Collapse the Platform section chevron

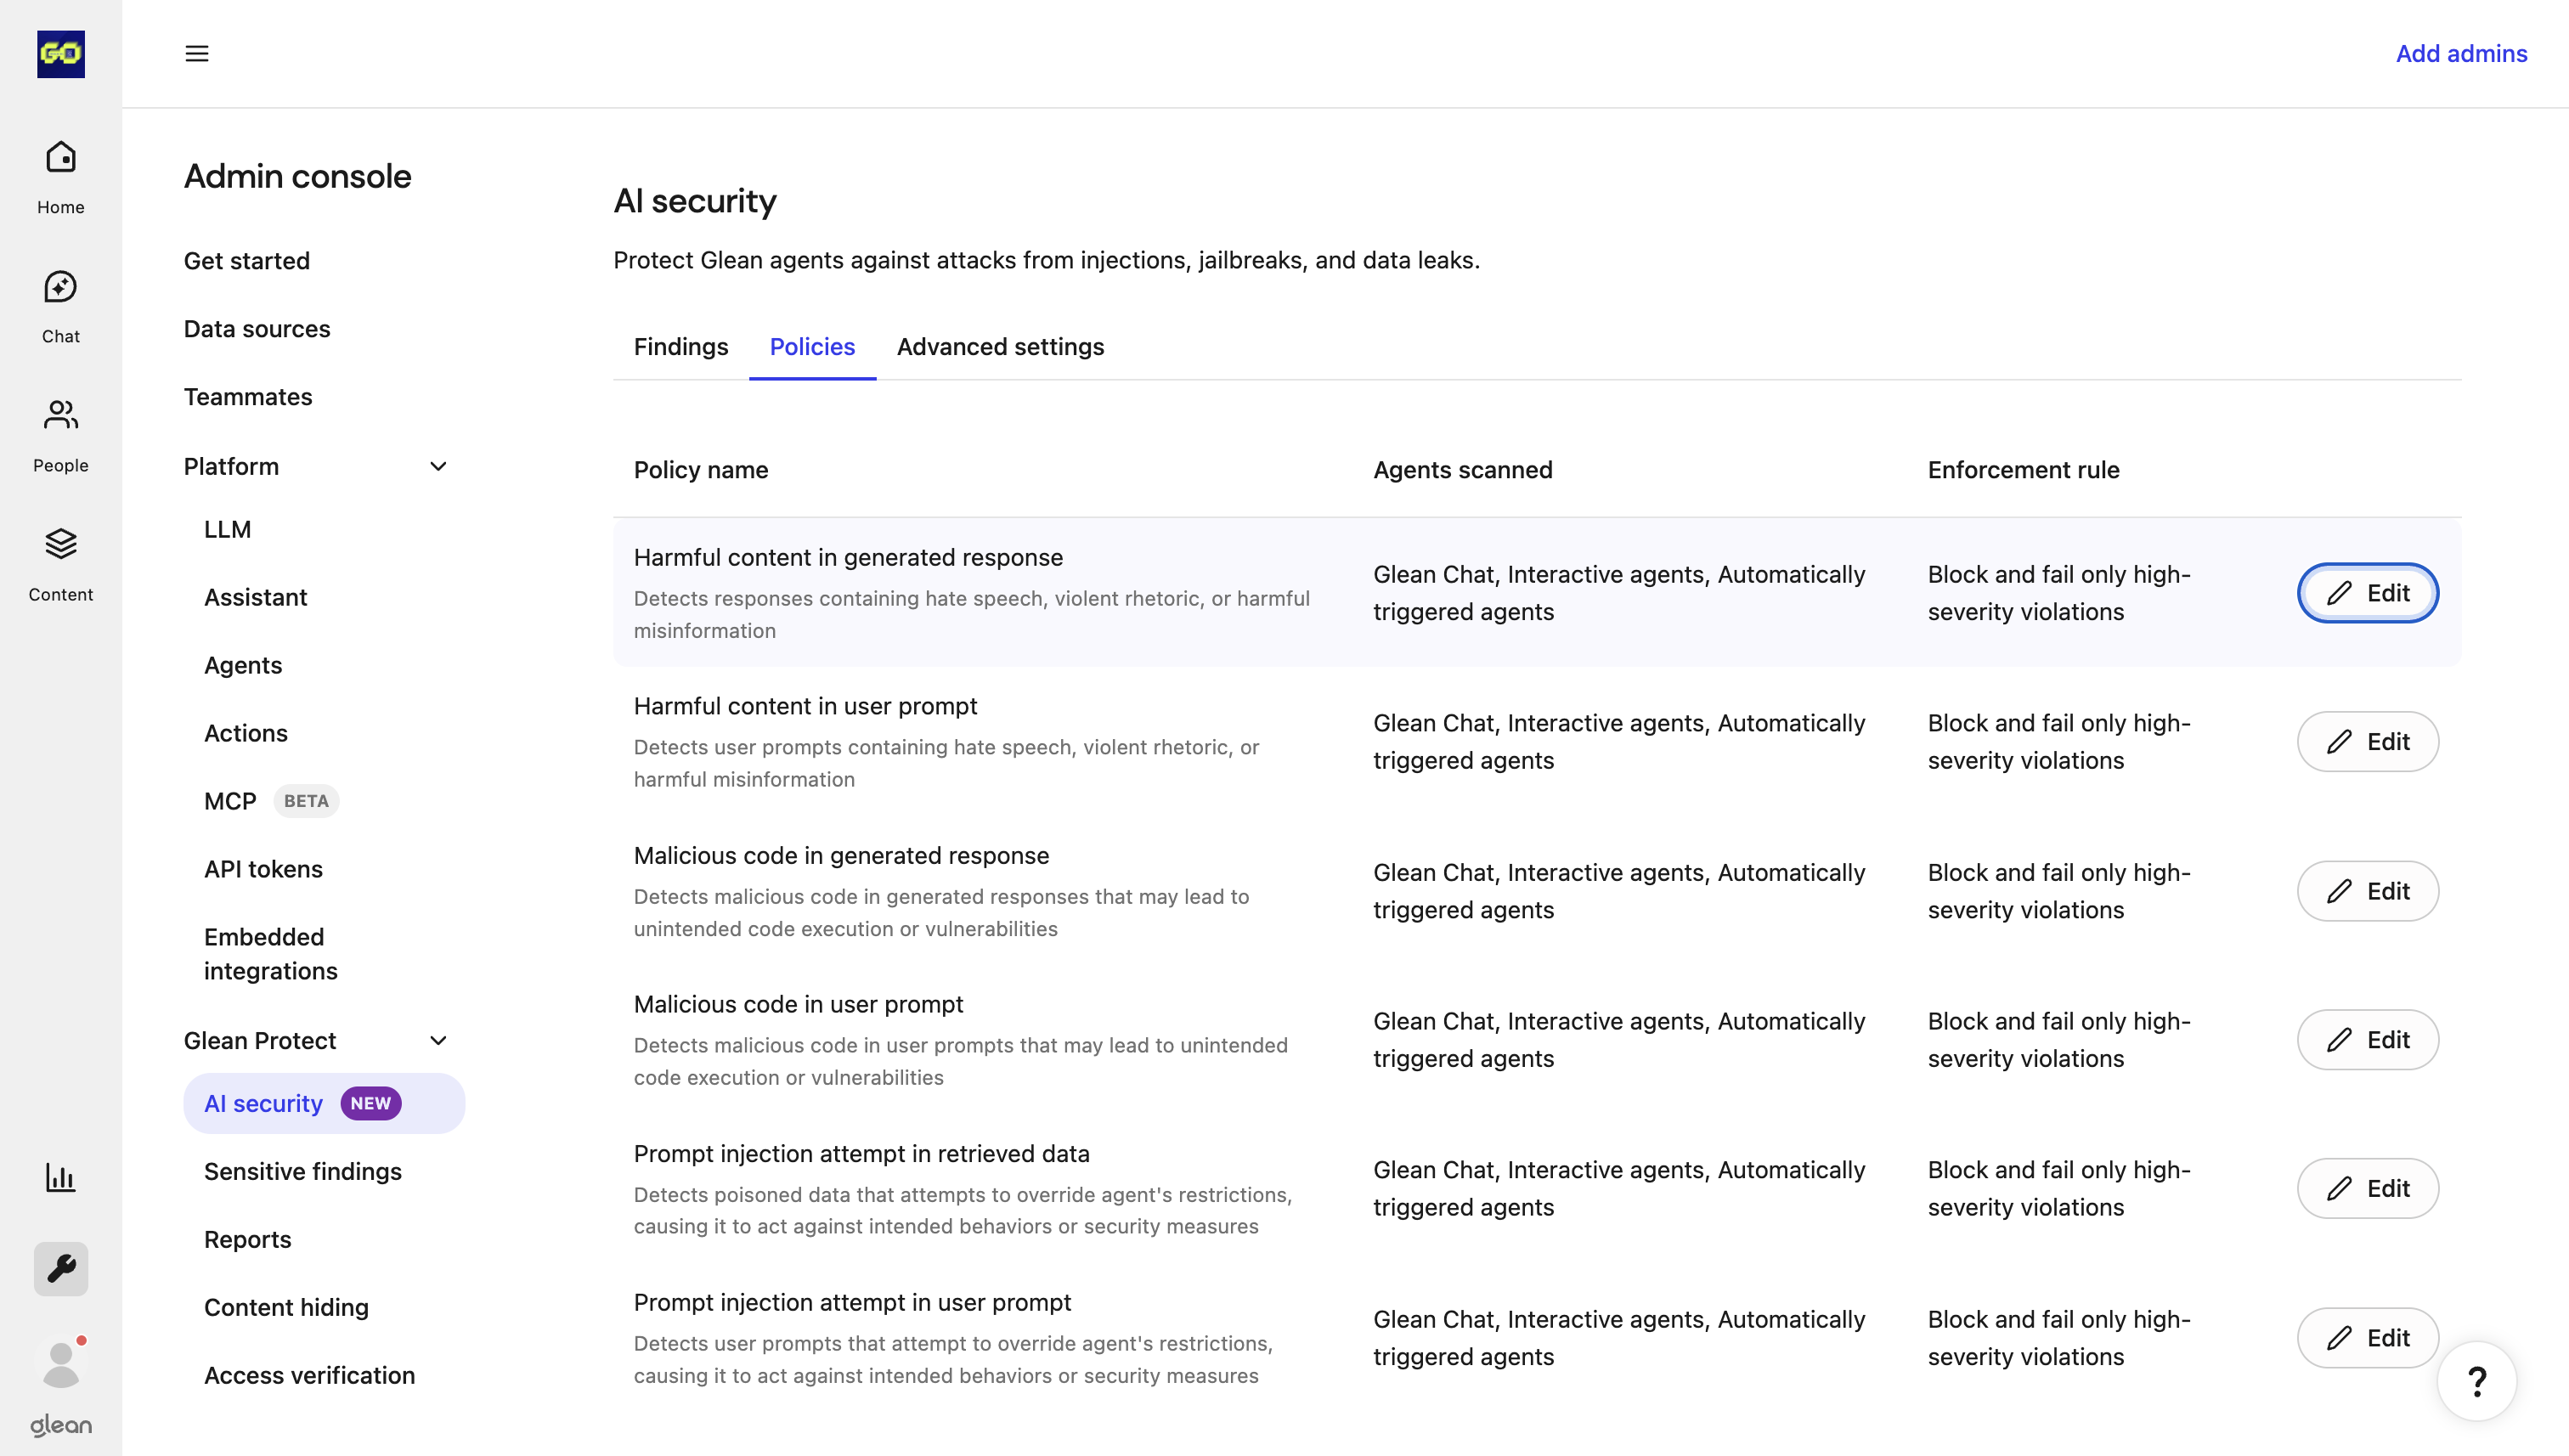[x=438, y=467]
